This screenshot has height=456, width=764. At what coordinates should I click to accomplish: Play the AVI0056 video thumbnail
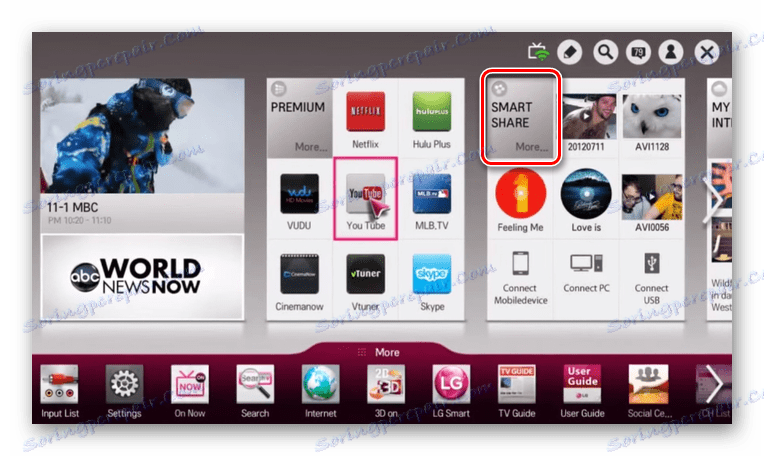click(x=652, y=197)
